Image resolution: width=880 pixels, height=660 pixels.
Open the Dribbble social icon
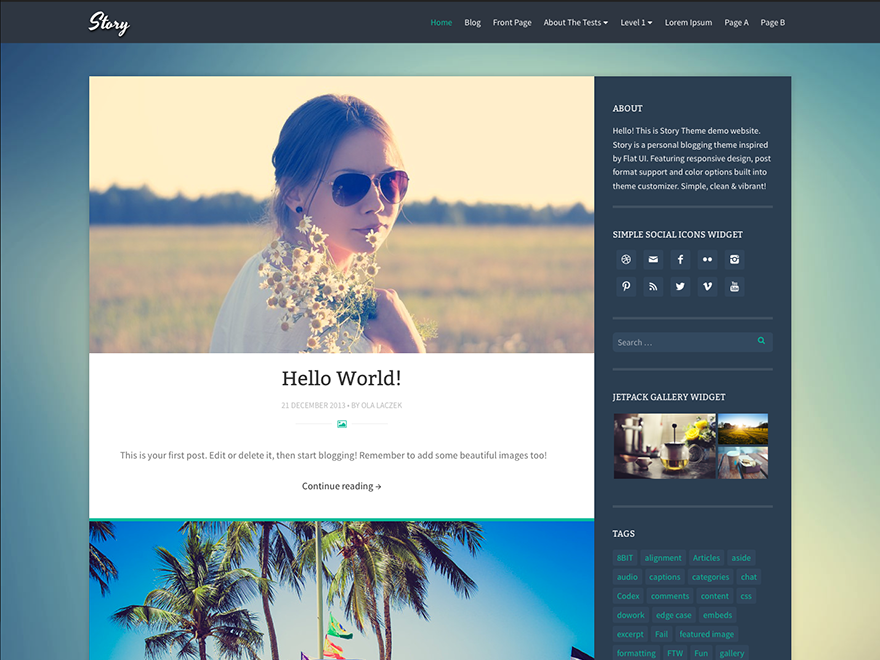(x=625, y=259)
